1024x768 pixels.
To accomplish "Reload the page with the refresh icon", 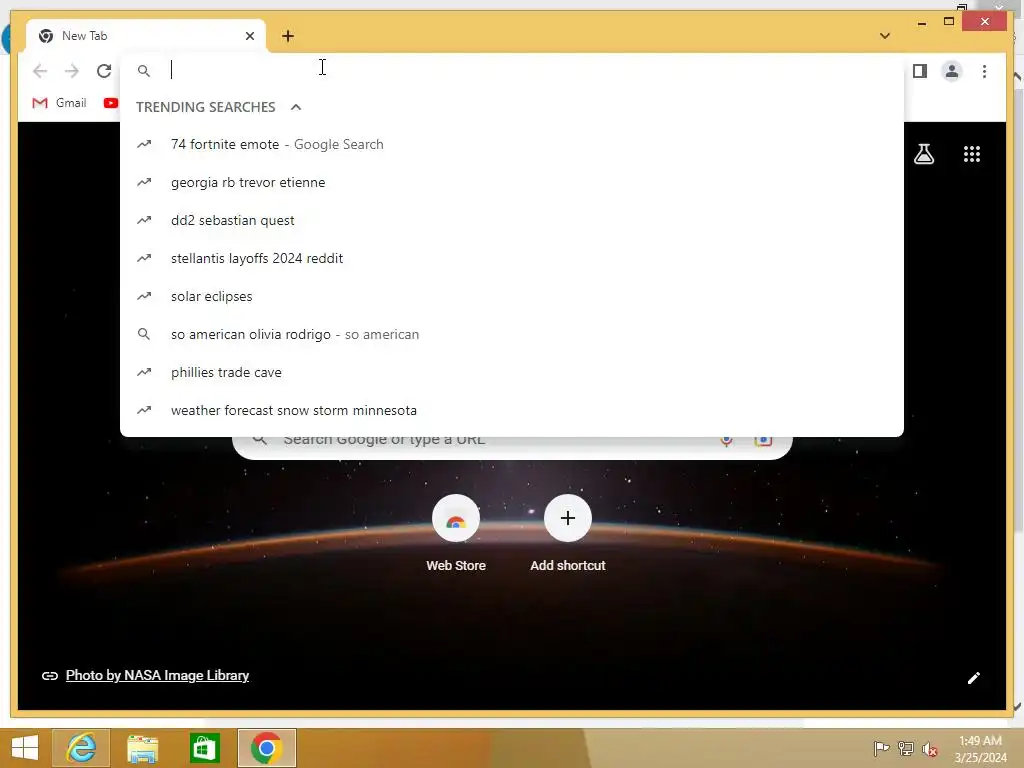I will tap(104, 71).
